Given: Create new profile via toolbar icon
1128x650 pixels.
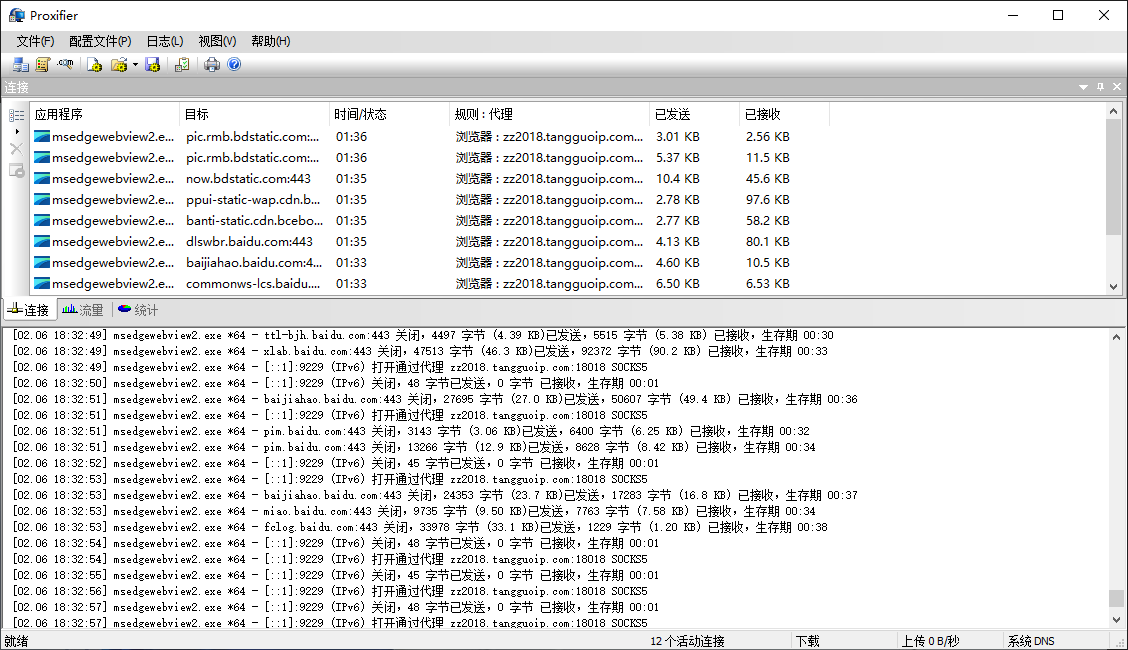Looking at the screenshot, I should click(94, 65).
